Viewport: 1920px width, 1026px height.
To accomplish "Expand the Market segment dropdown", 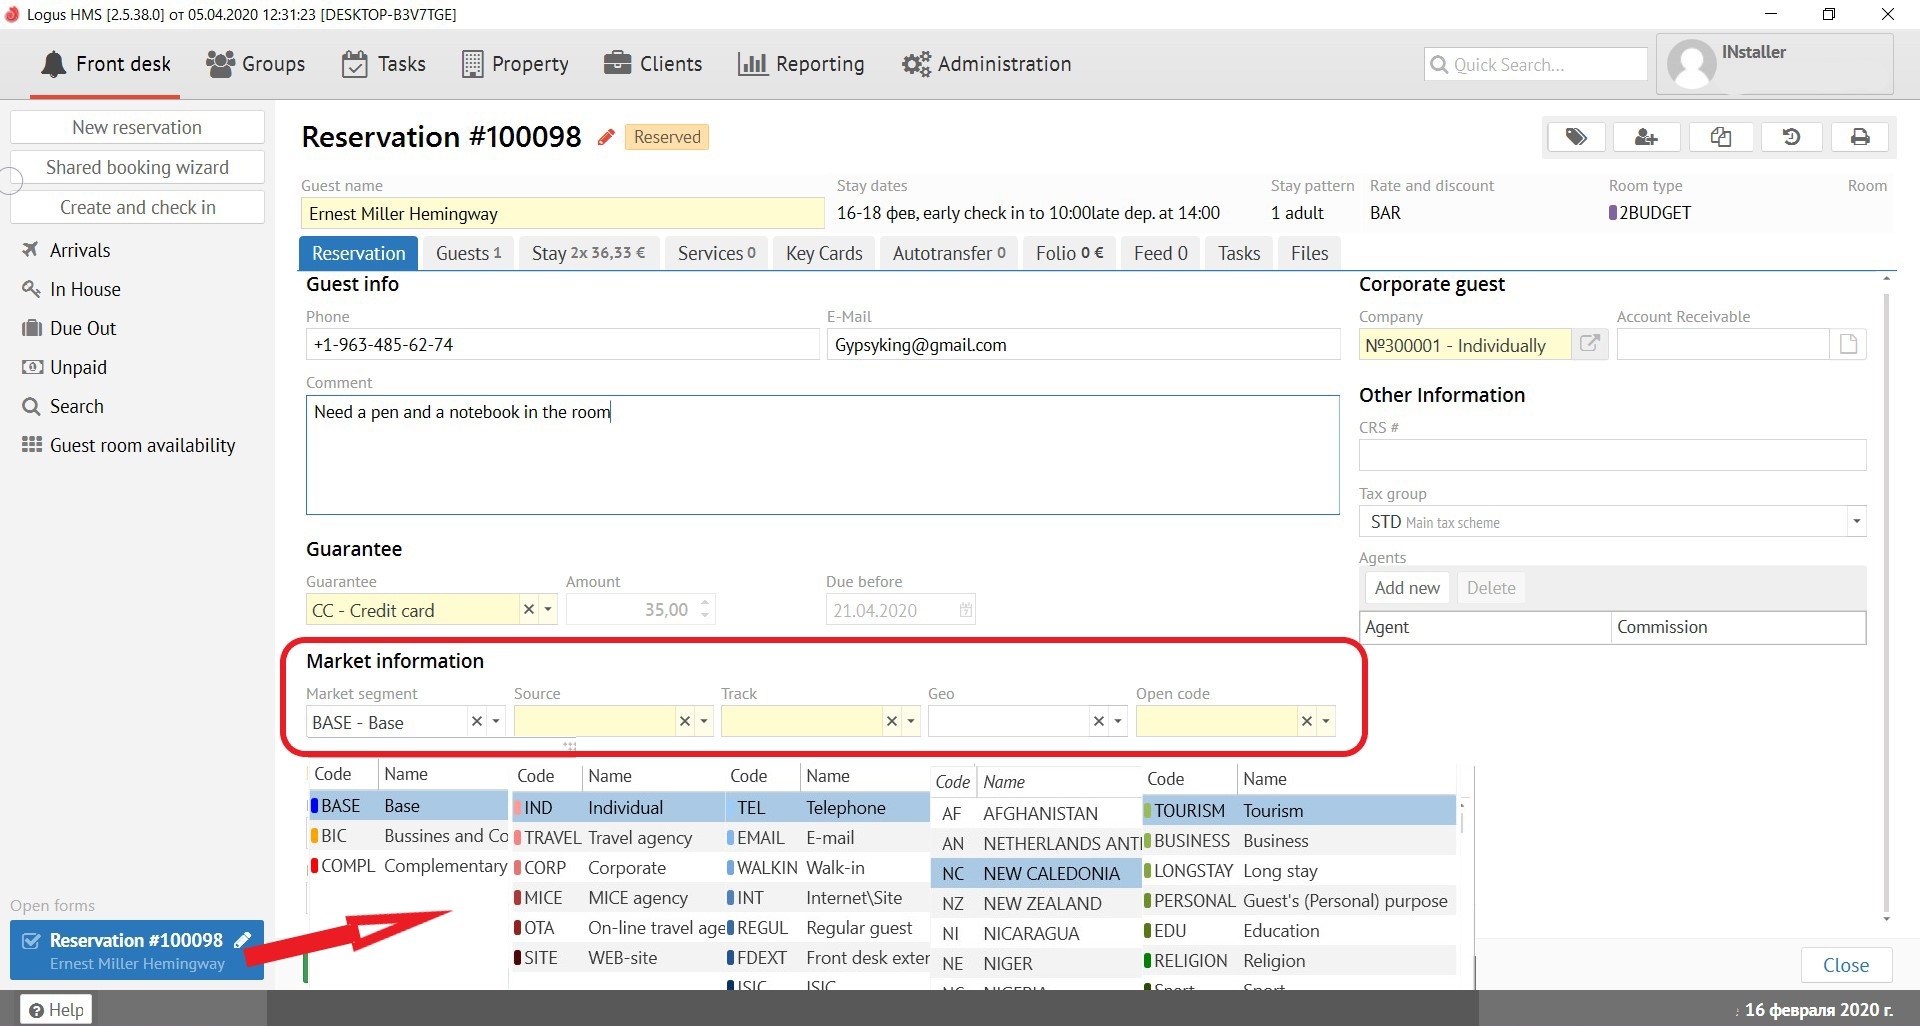I will pyautogui.click(x=496, y=721).
